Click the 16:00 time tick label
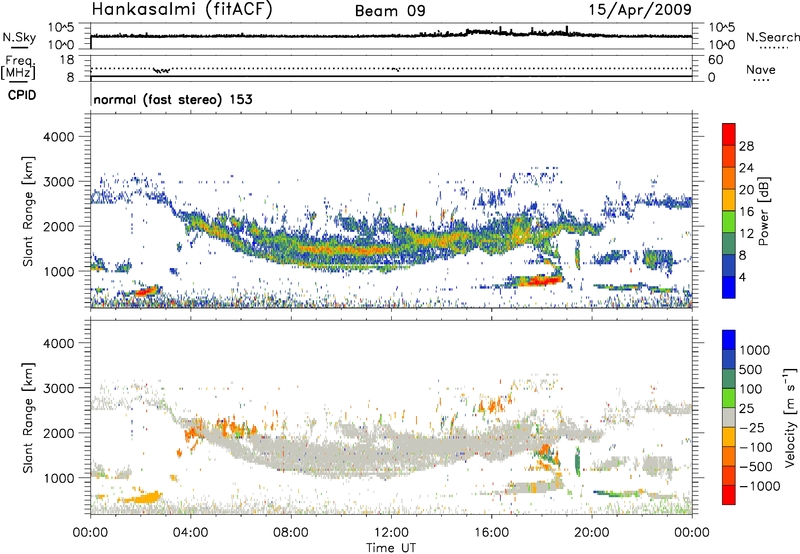The height and width of the screenshot is (554, 800). point(491,533)
